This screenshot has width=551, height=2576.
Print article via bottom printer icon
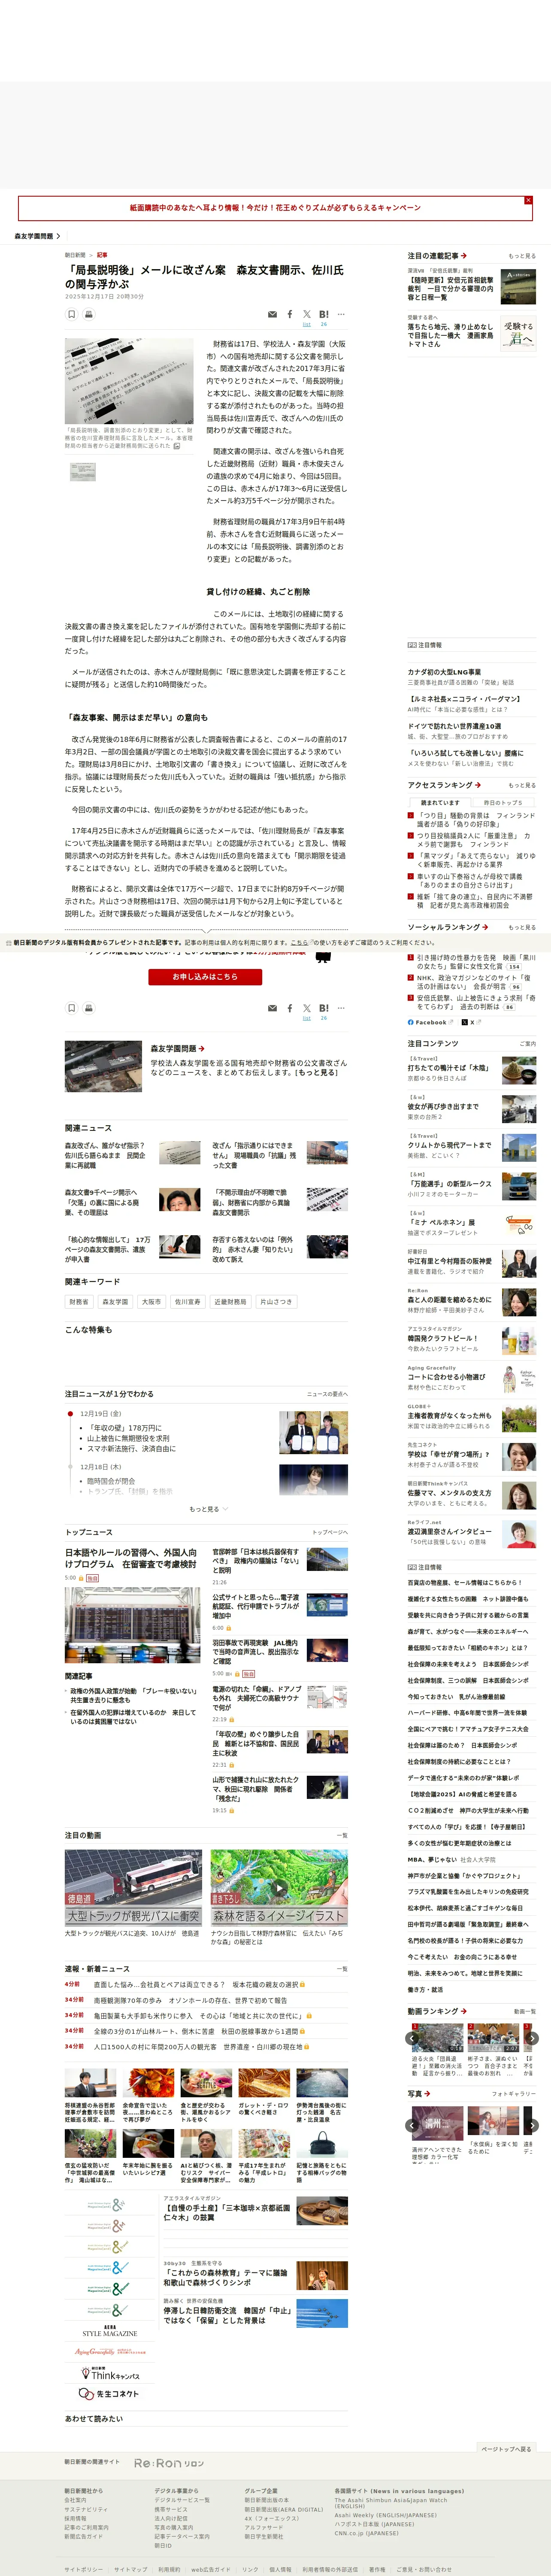(x=89, y=1008)
